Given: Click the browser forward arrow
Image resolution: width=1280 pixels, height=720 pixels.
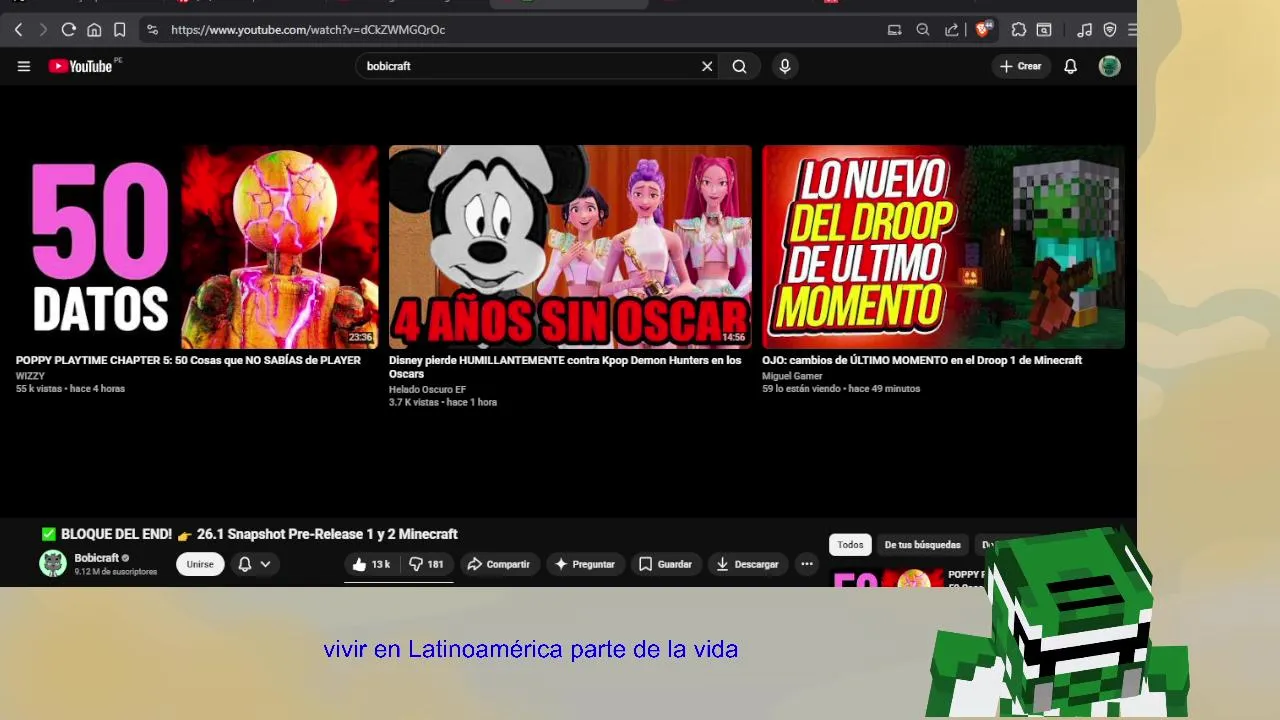Looking at the screenshot, I should [43, 30].
